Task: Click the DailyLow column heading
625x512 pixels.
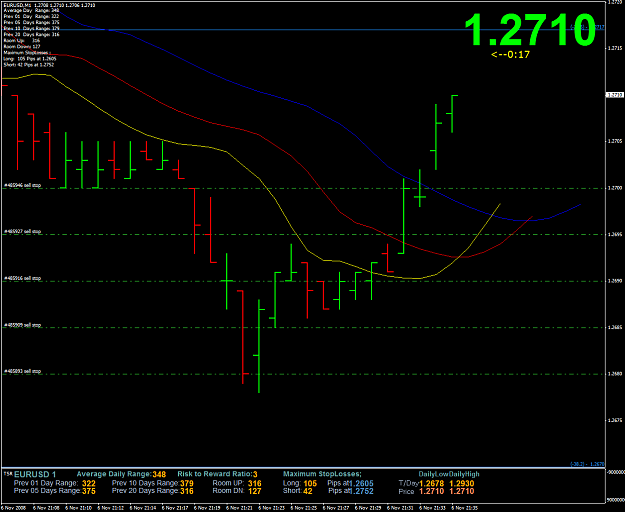Action: click(433, 474)
